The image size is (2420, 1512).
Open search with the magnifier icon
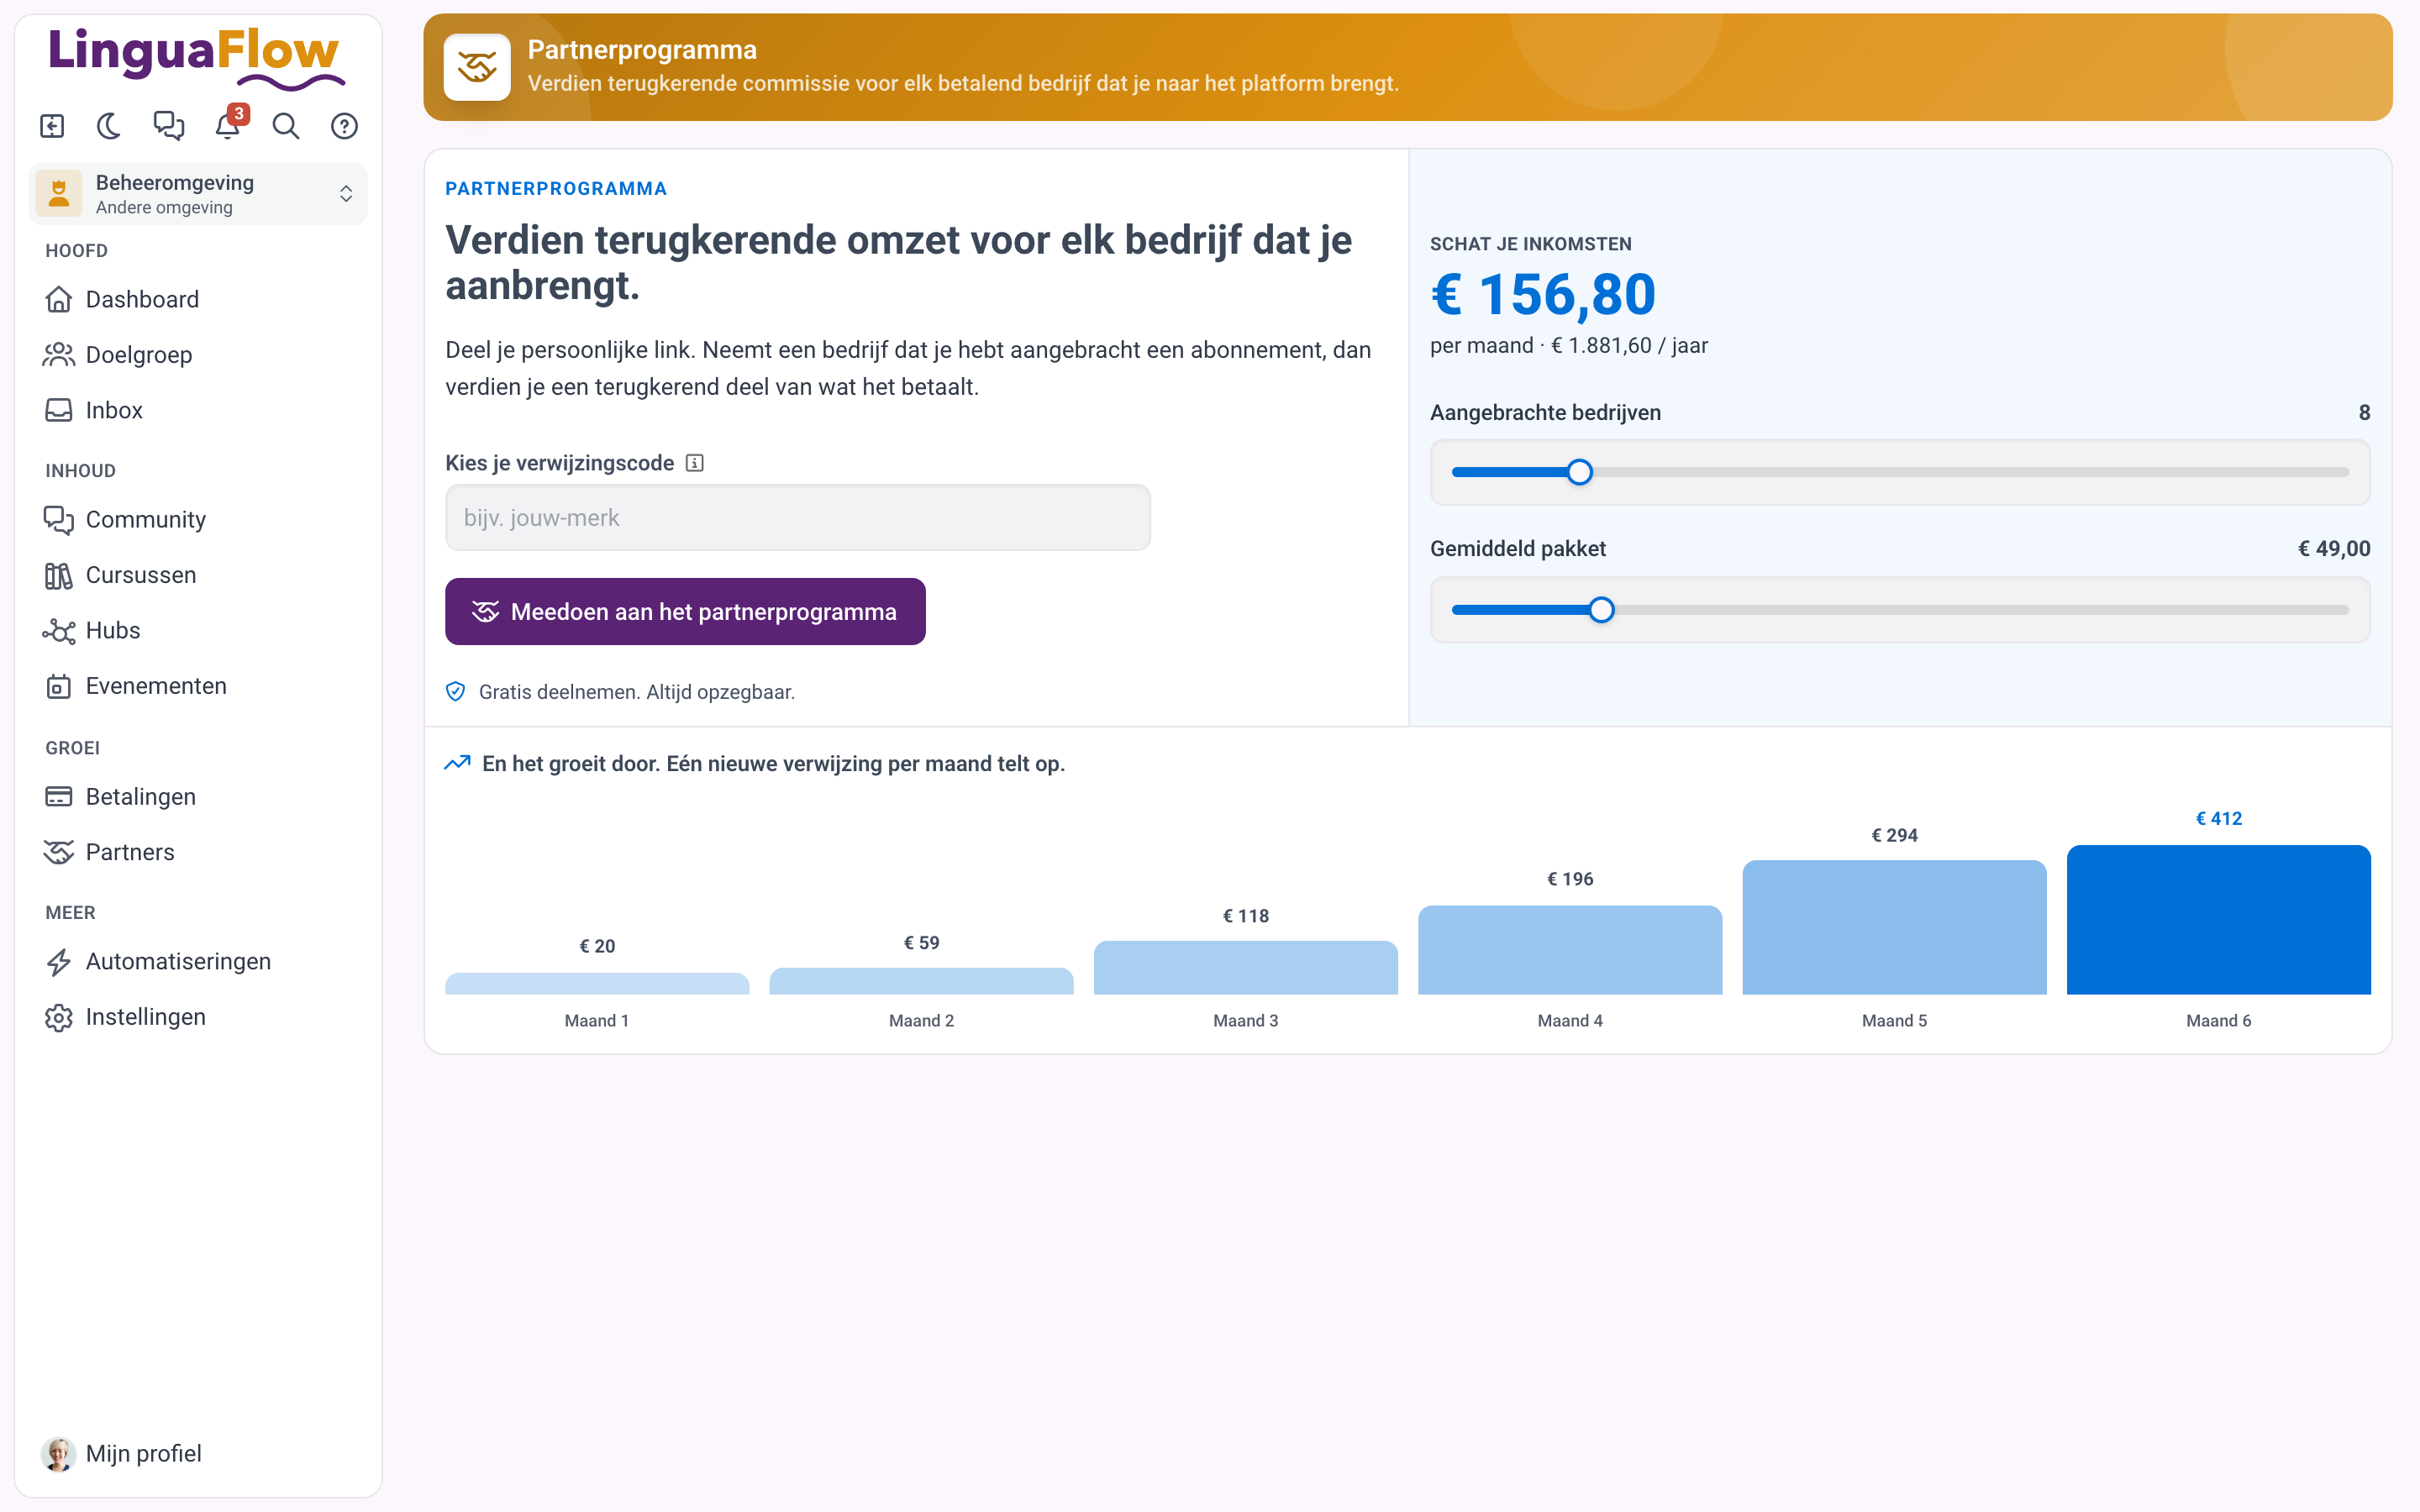[x=286, y=126]
